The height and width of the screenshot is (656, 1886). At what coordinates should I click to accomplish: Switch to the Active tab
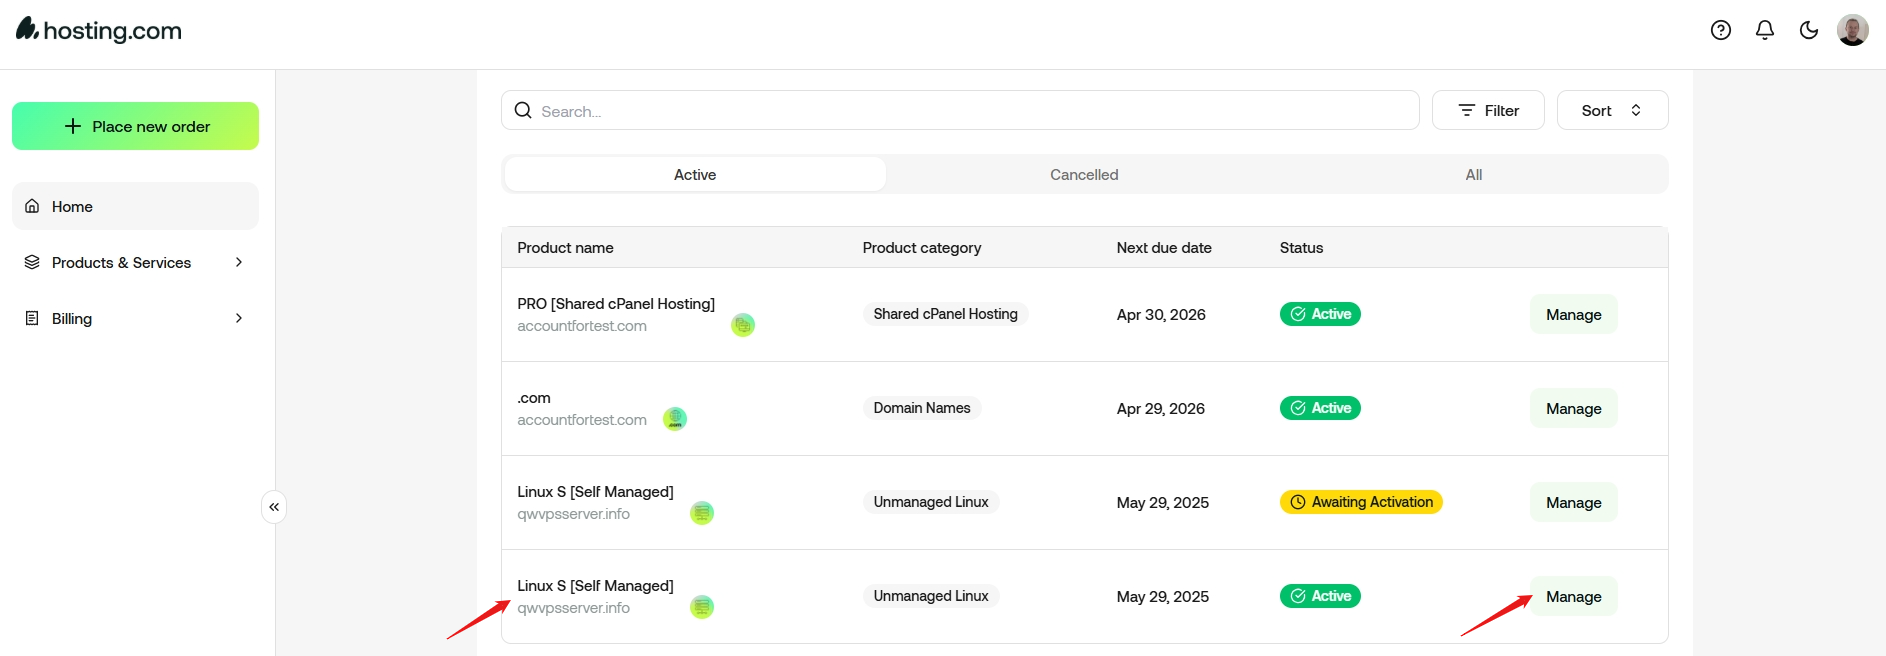695,174
